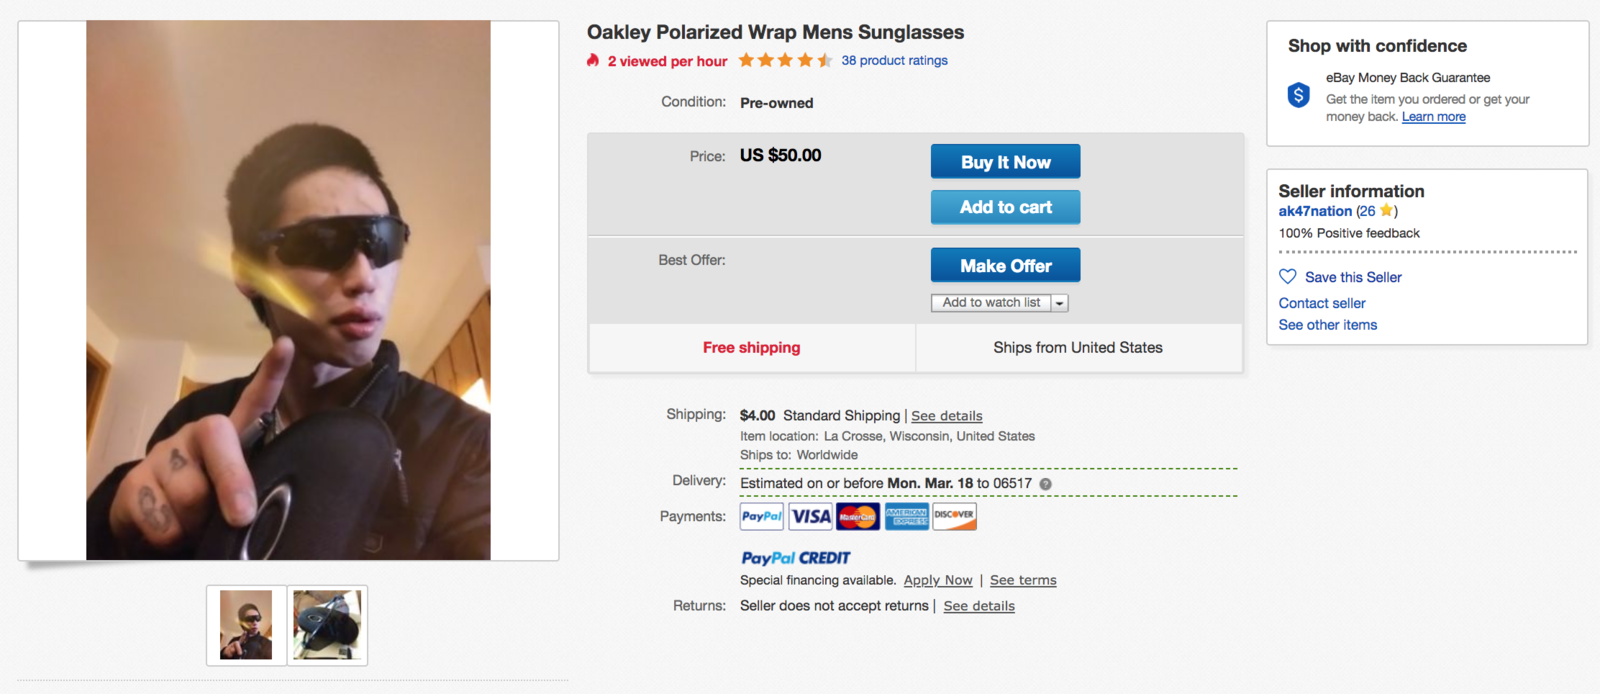The width and height of the screenshot is (1600, 694).
Task: Click the Visa card icon
Action: (x=810, y=516)
